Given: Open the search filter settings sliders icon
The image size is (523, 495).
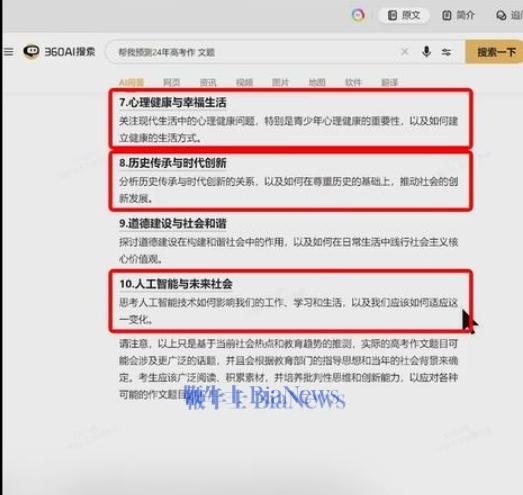Looking at the screenshot, I should click(x=446, y=52).
